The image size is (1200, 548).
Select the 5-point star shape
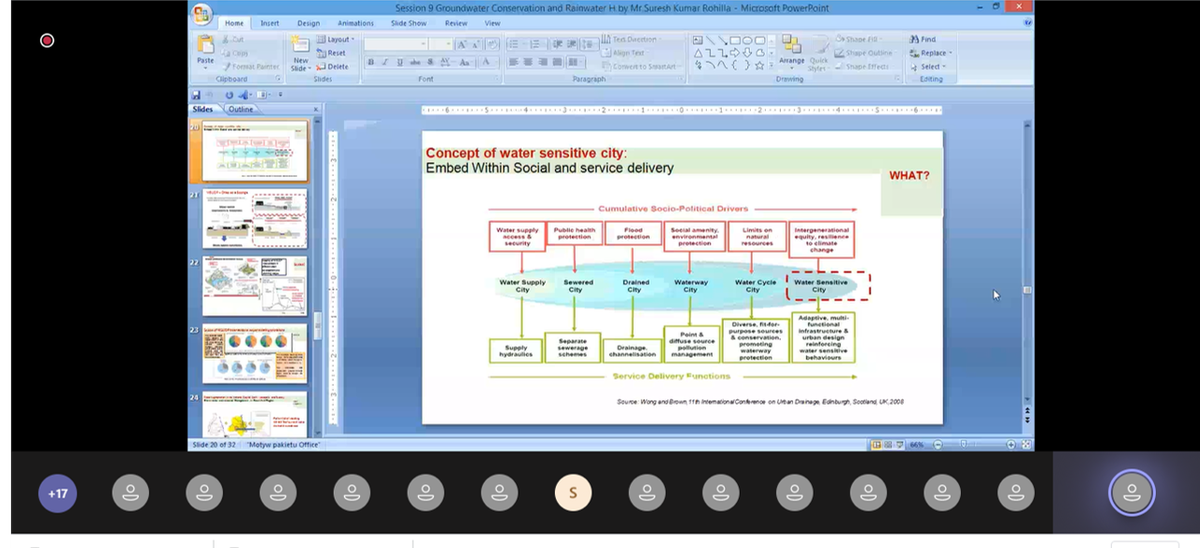759,65
